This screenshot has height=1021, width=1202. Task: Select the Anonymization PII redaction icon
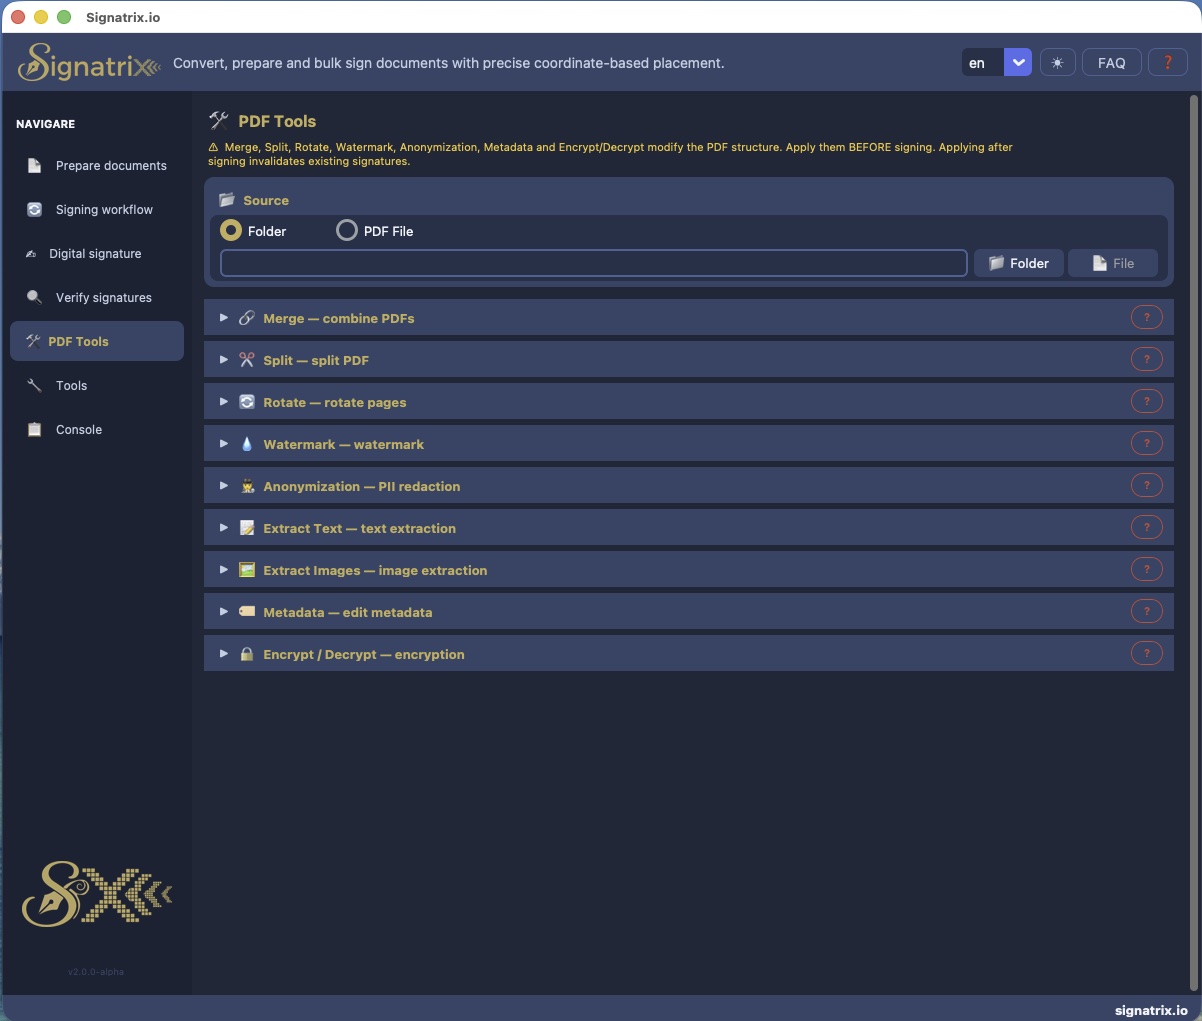point(247,485)
